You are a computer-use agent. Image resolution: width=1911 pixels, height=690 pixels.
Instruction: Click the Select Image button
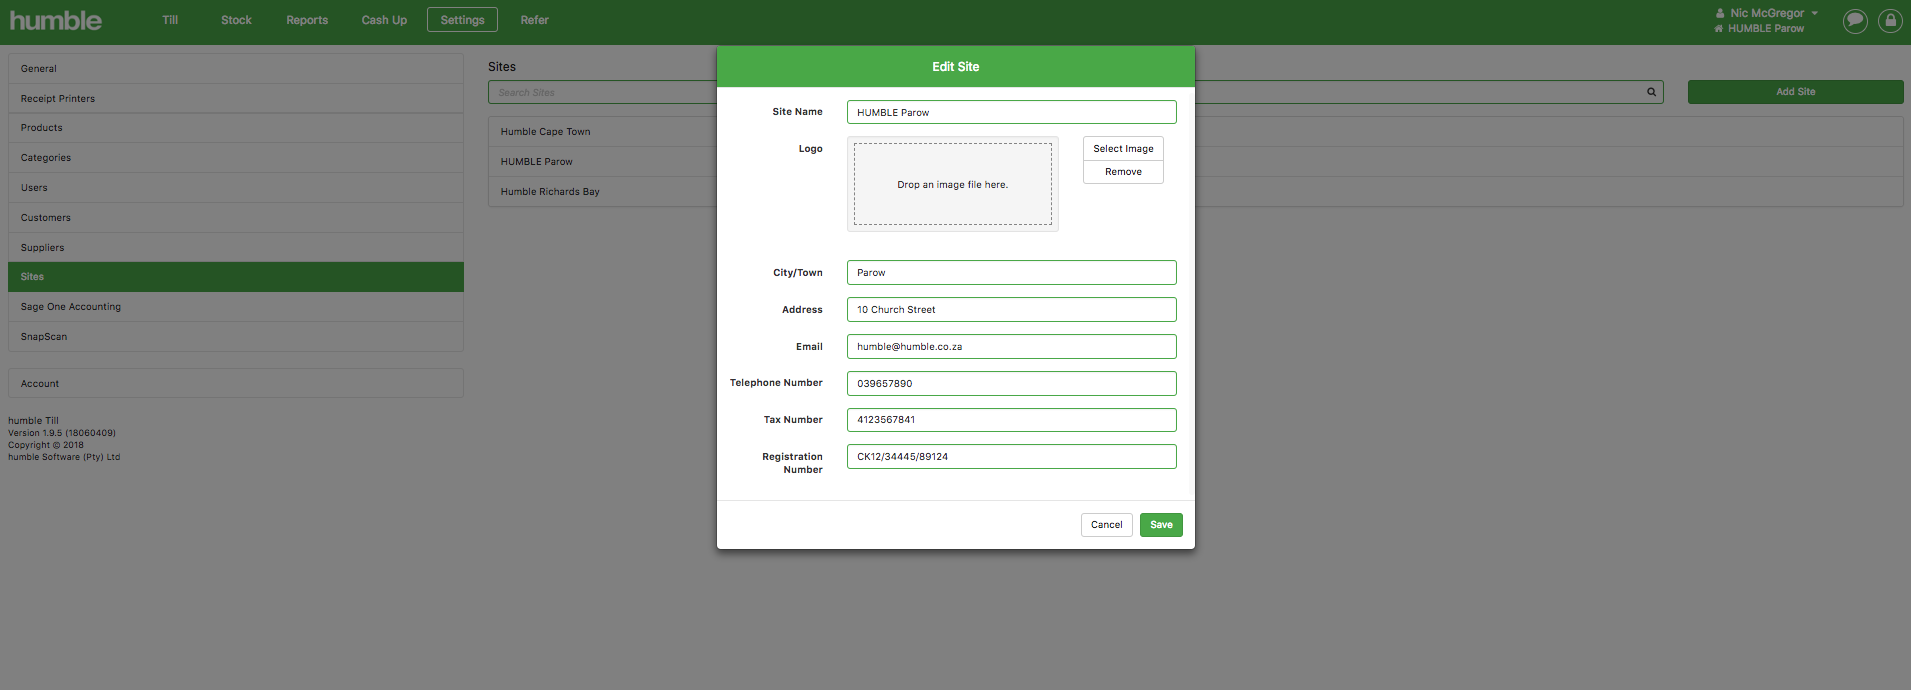pos(1123,148)
